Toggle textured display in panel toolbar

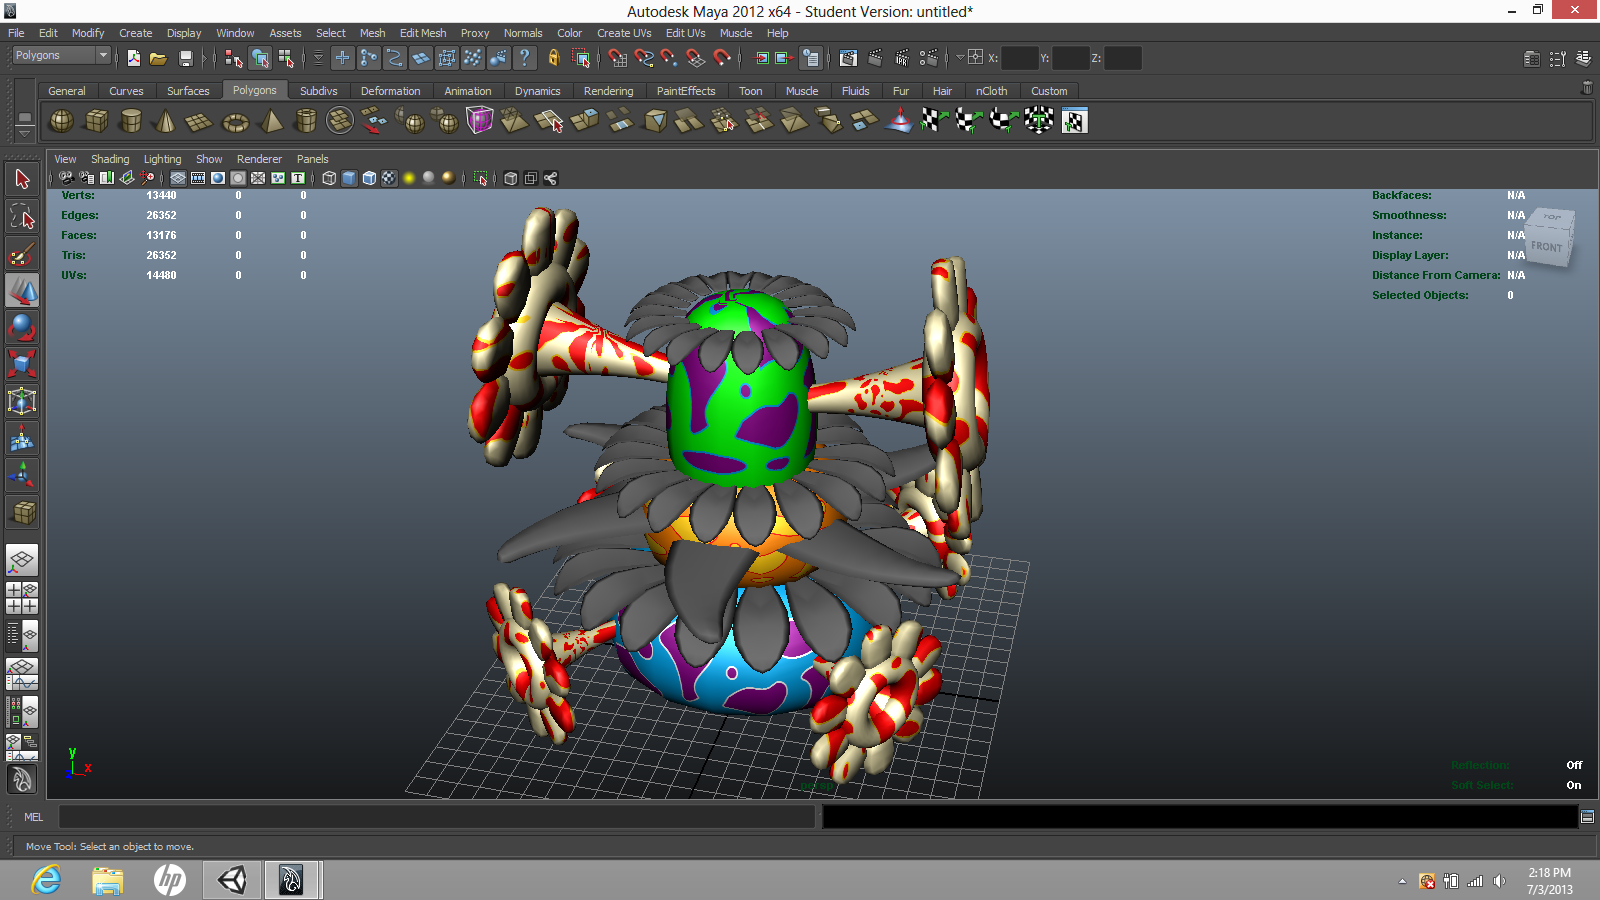[x=389, y=178]
